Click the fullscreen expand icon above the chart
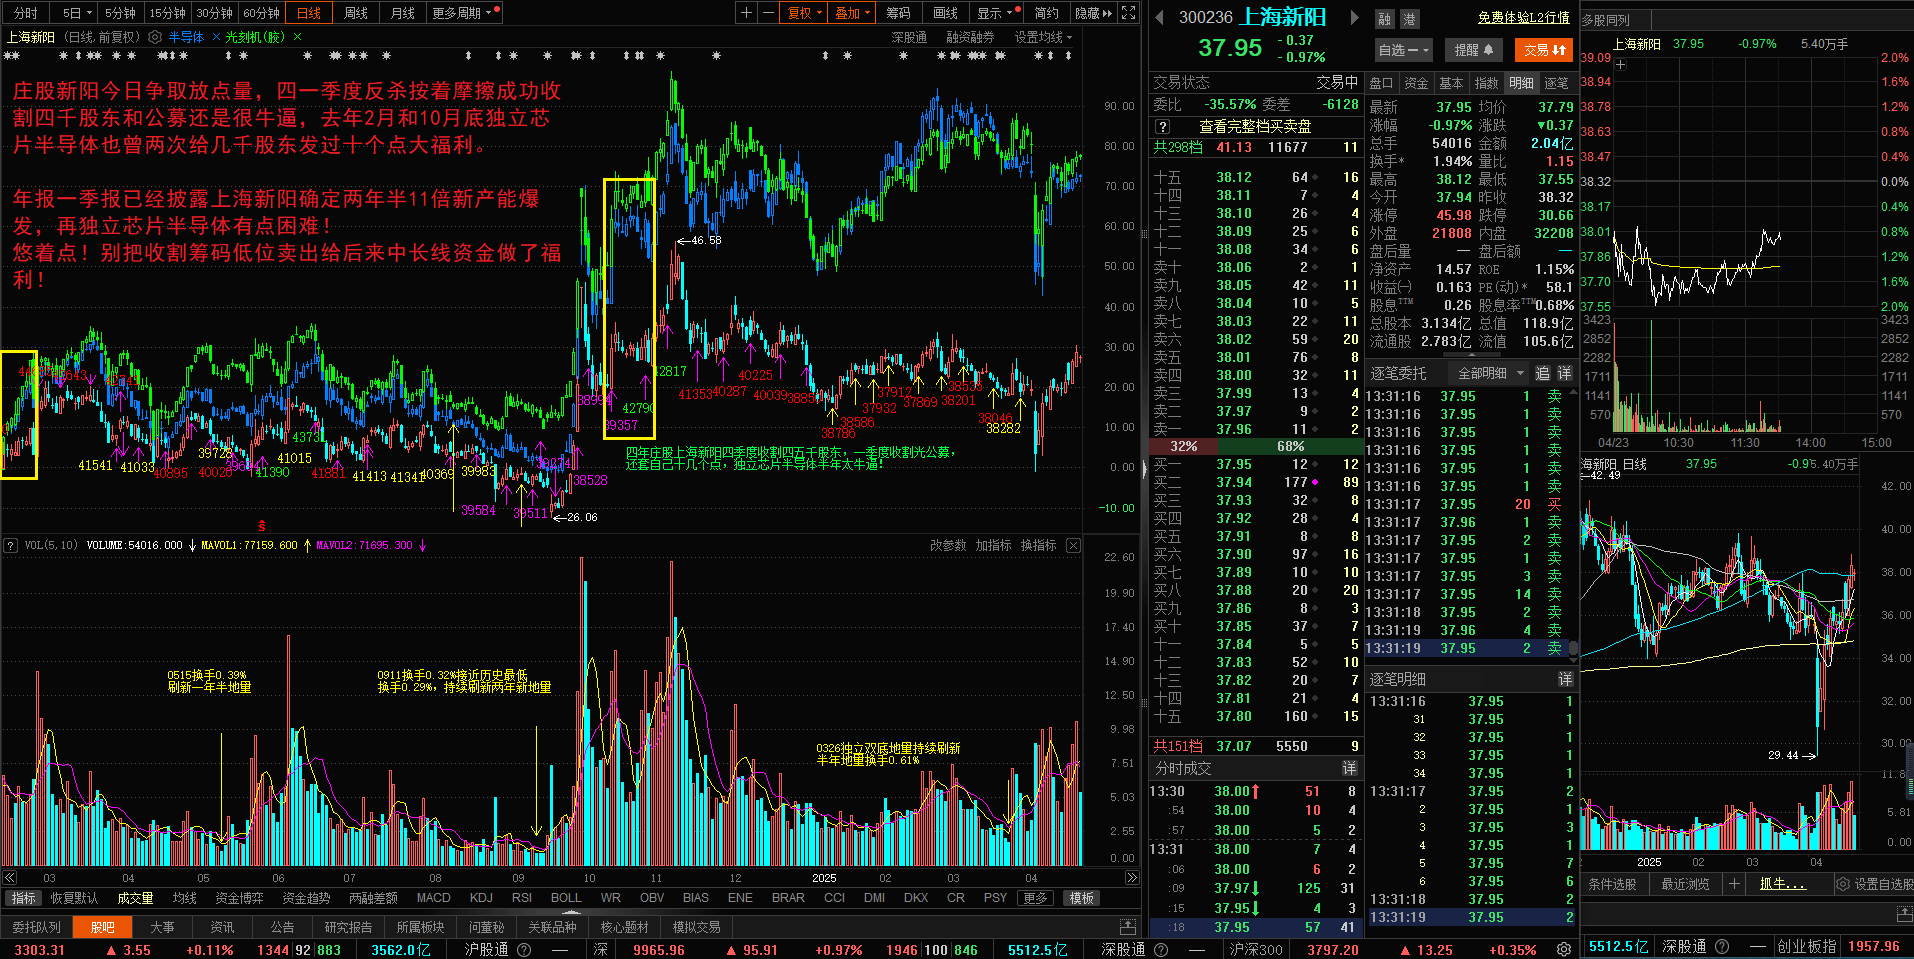 [1129, 13]
